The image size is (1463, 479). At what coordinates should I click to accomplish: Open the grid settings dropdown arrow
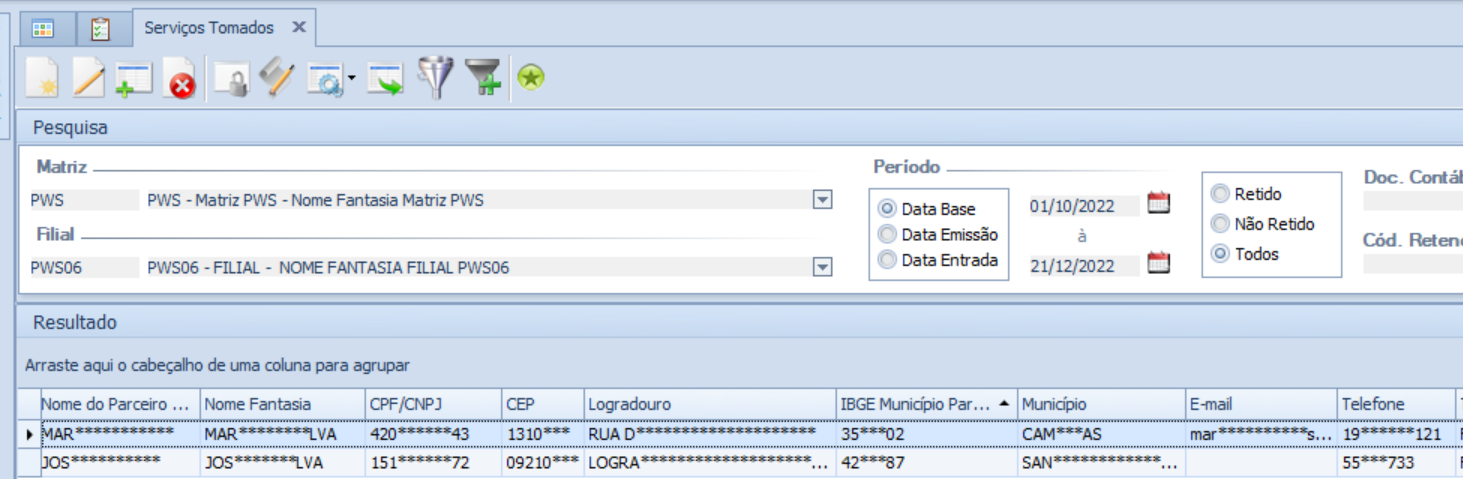click(351, 80)
